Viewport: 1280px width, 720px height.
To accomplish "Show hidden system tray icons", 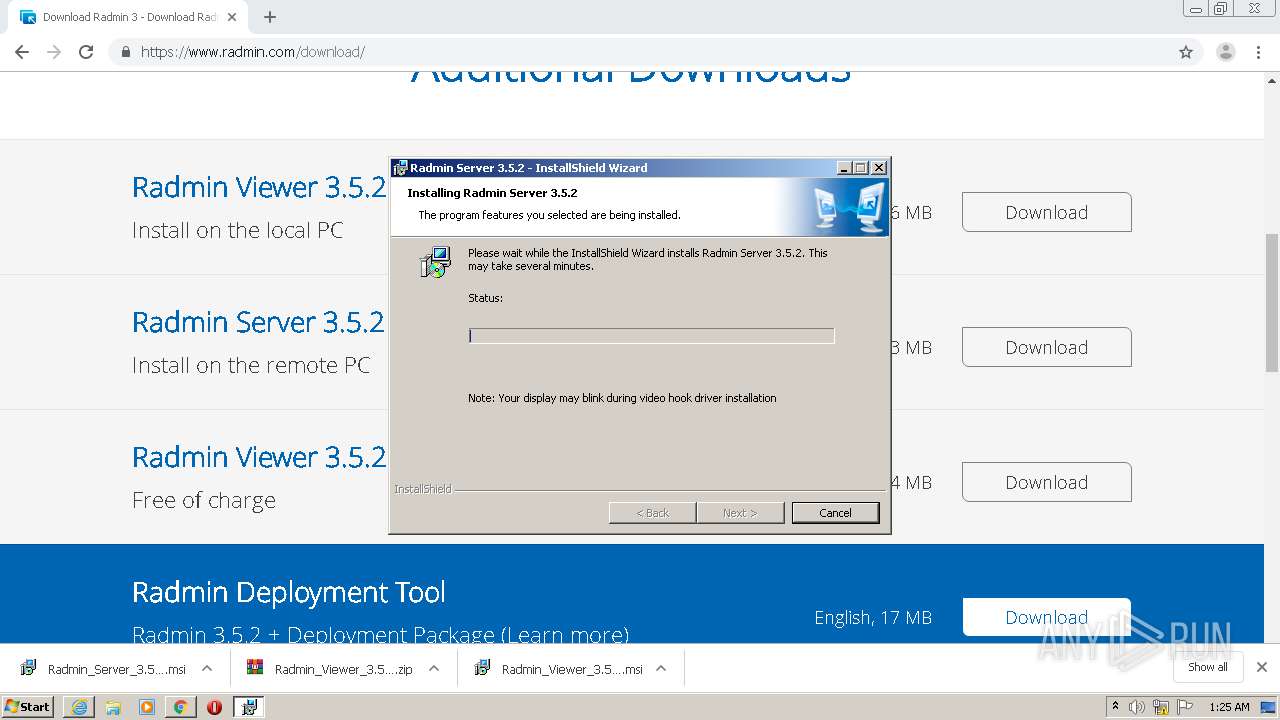I will click(x=1115, y=707).
